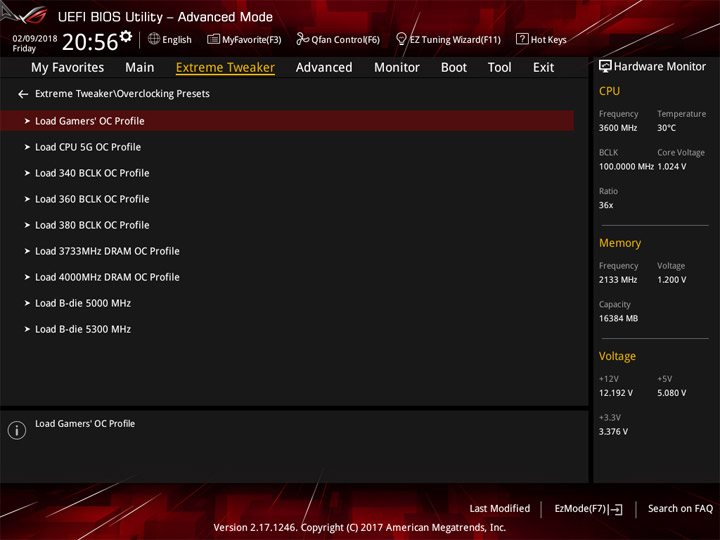Switch to the Main tab
The image size is (720, 540).
pyautogui.click(x=140, y=68)
